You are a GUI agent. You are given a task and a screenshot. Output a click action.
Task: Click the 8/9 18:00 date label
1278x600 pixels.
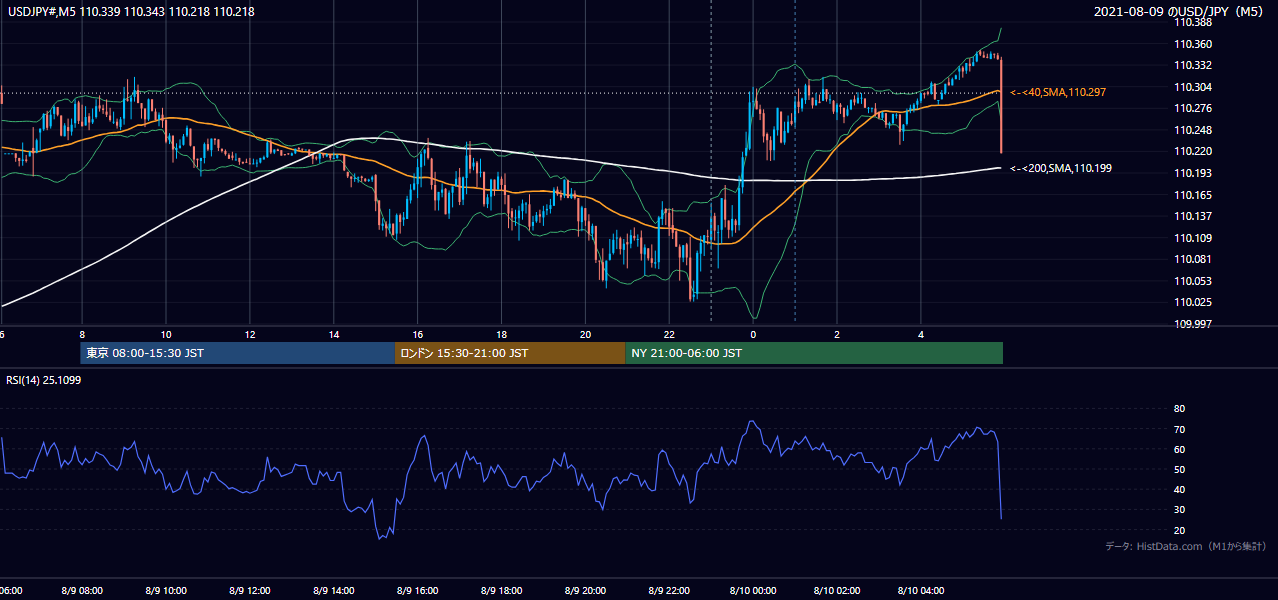[502, 590]
